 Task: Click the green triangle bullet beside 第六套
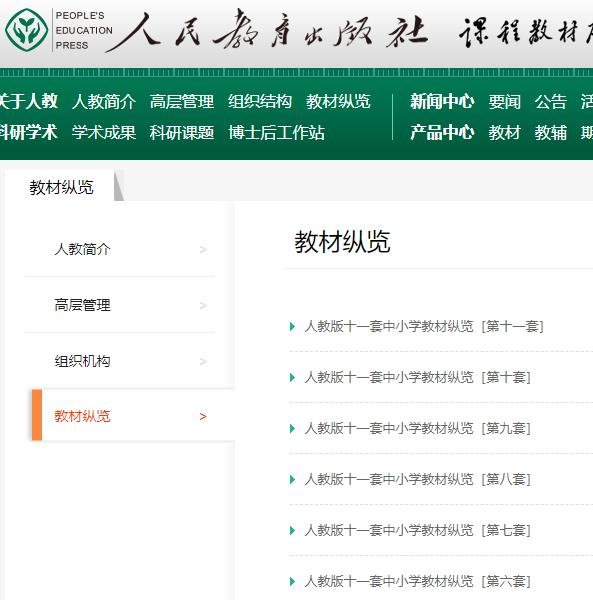[x=293, y=581]
